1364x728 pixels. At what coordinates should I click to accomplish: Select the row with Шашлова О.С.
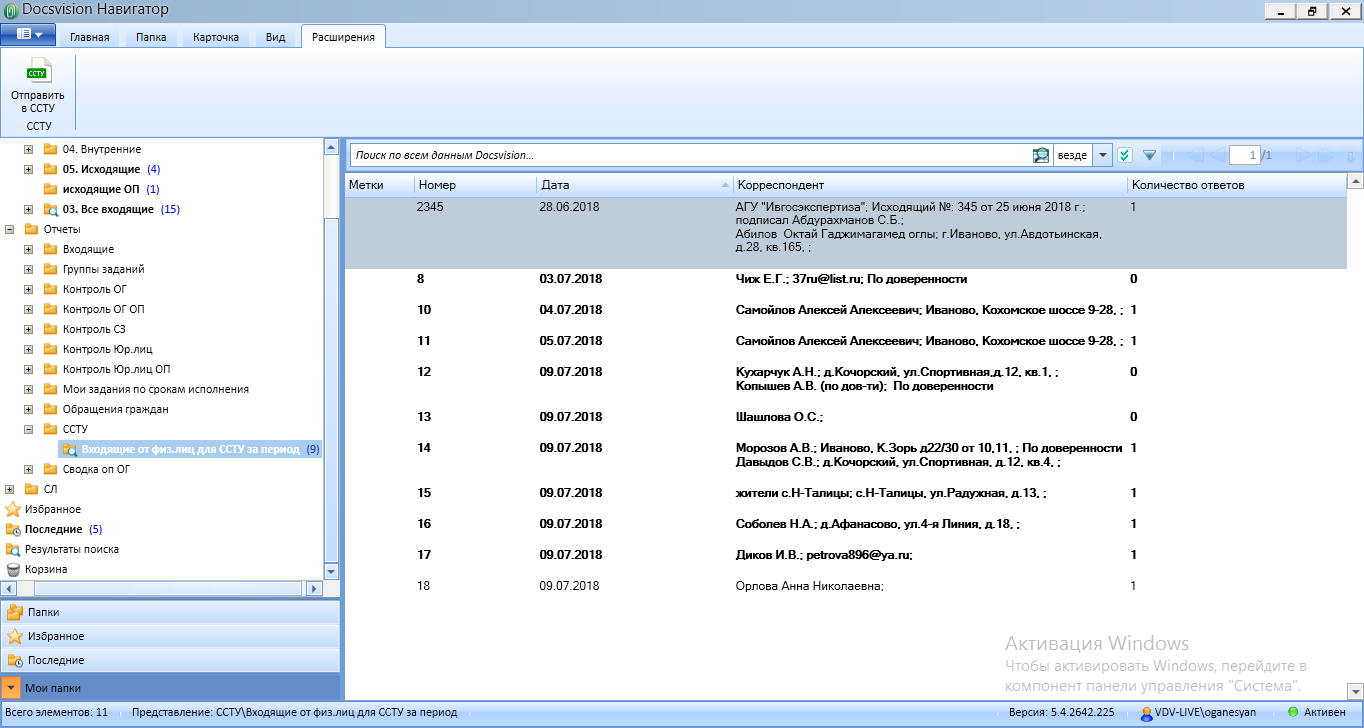(x=845, y=417)
